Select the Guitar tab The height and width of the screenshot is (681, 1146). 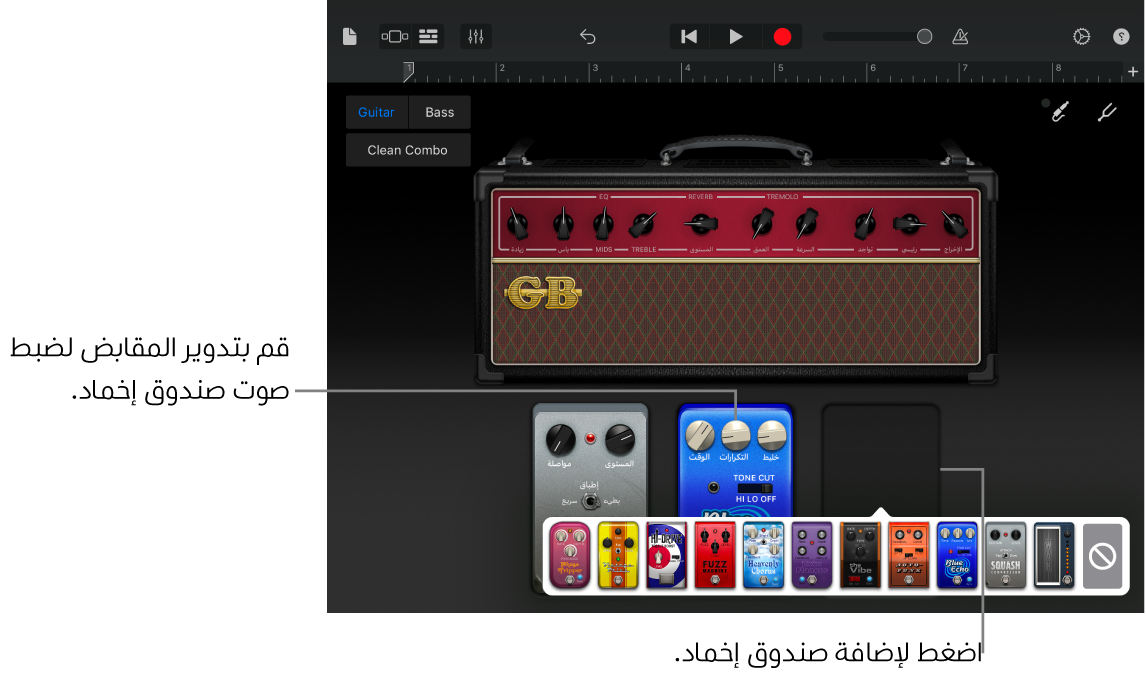coord(376,113)
